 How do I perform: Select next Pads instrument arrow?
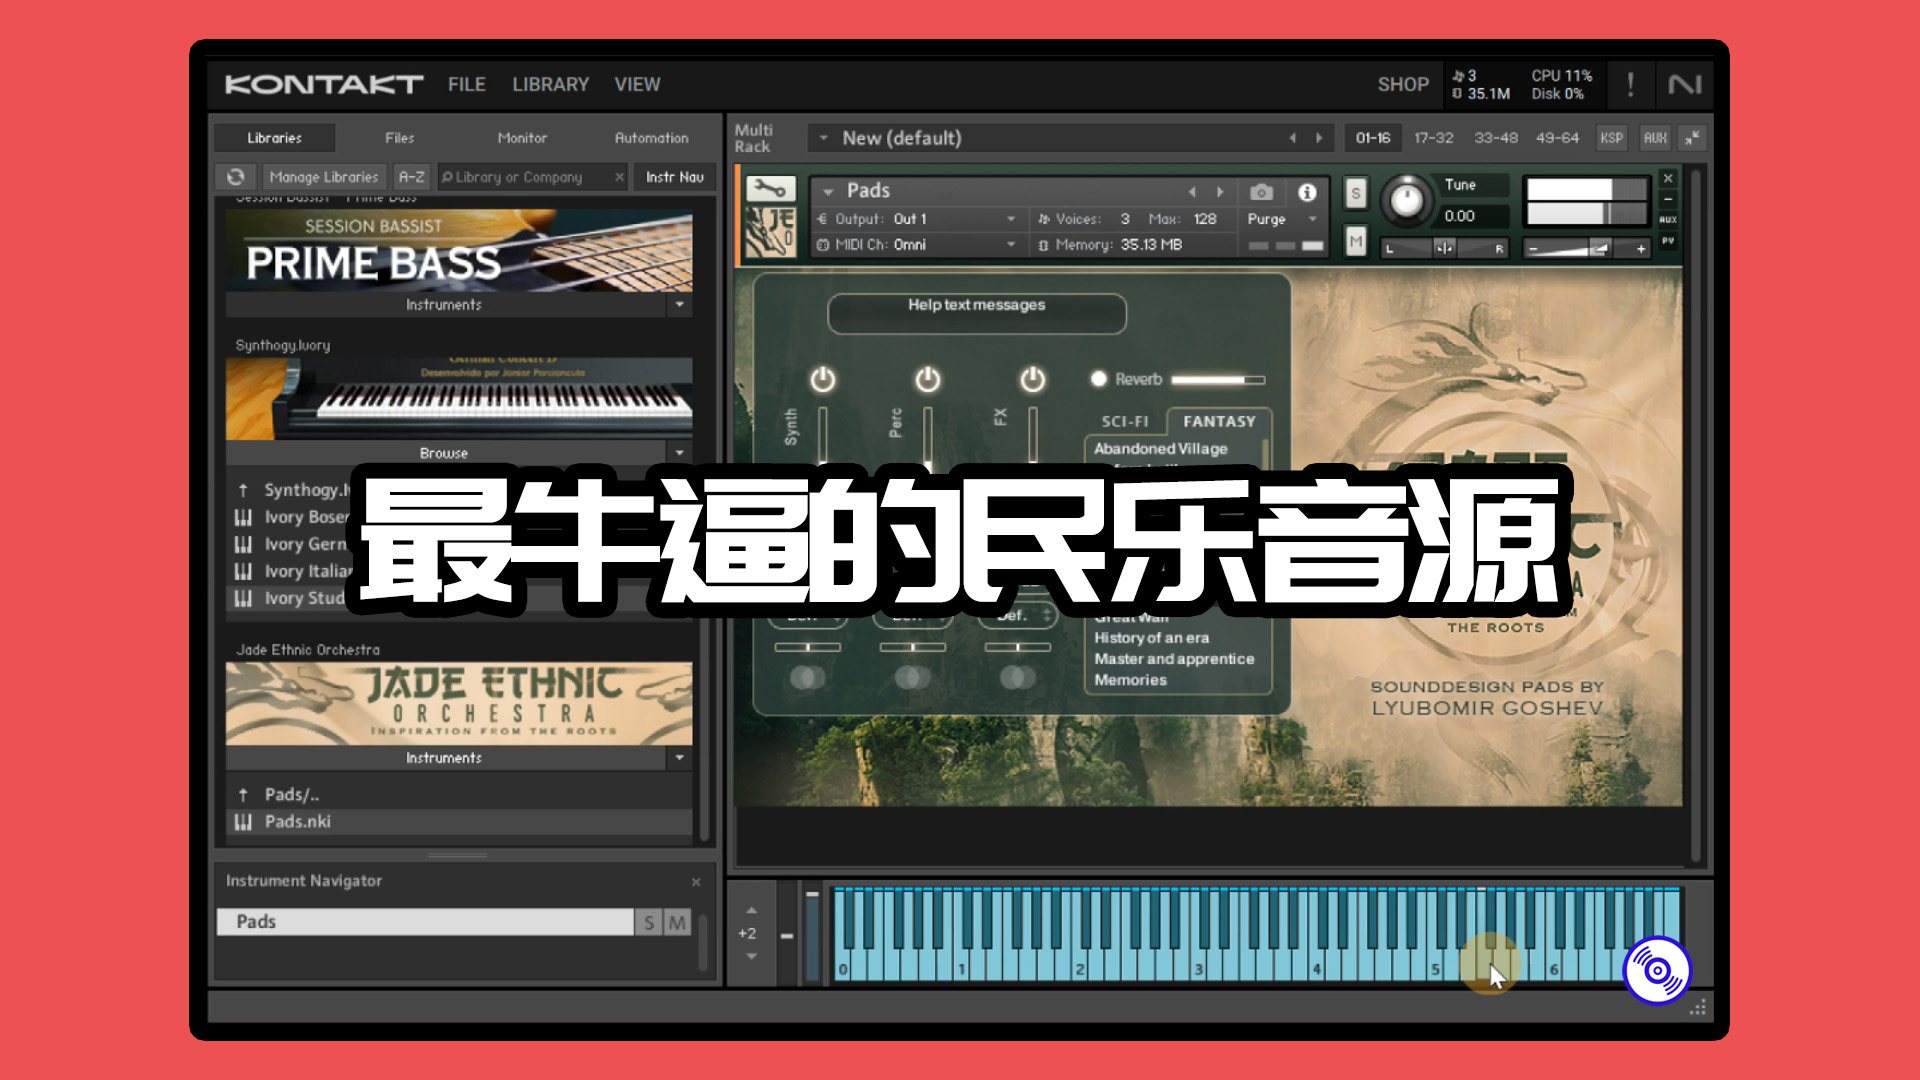coord(1220,192)
